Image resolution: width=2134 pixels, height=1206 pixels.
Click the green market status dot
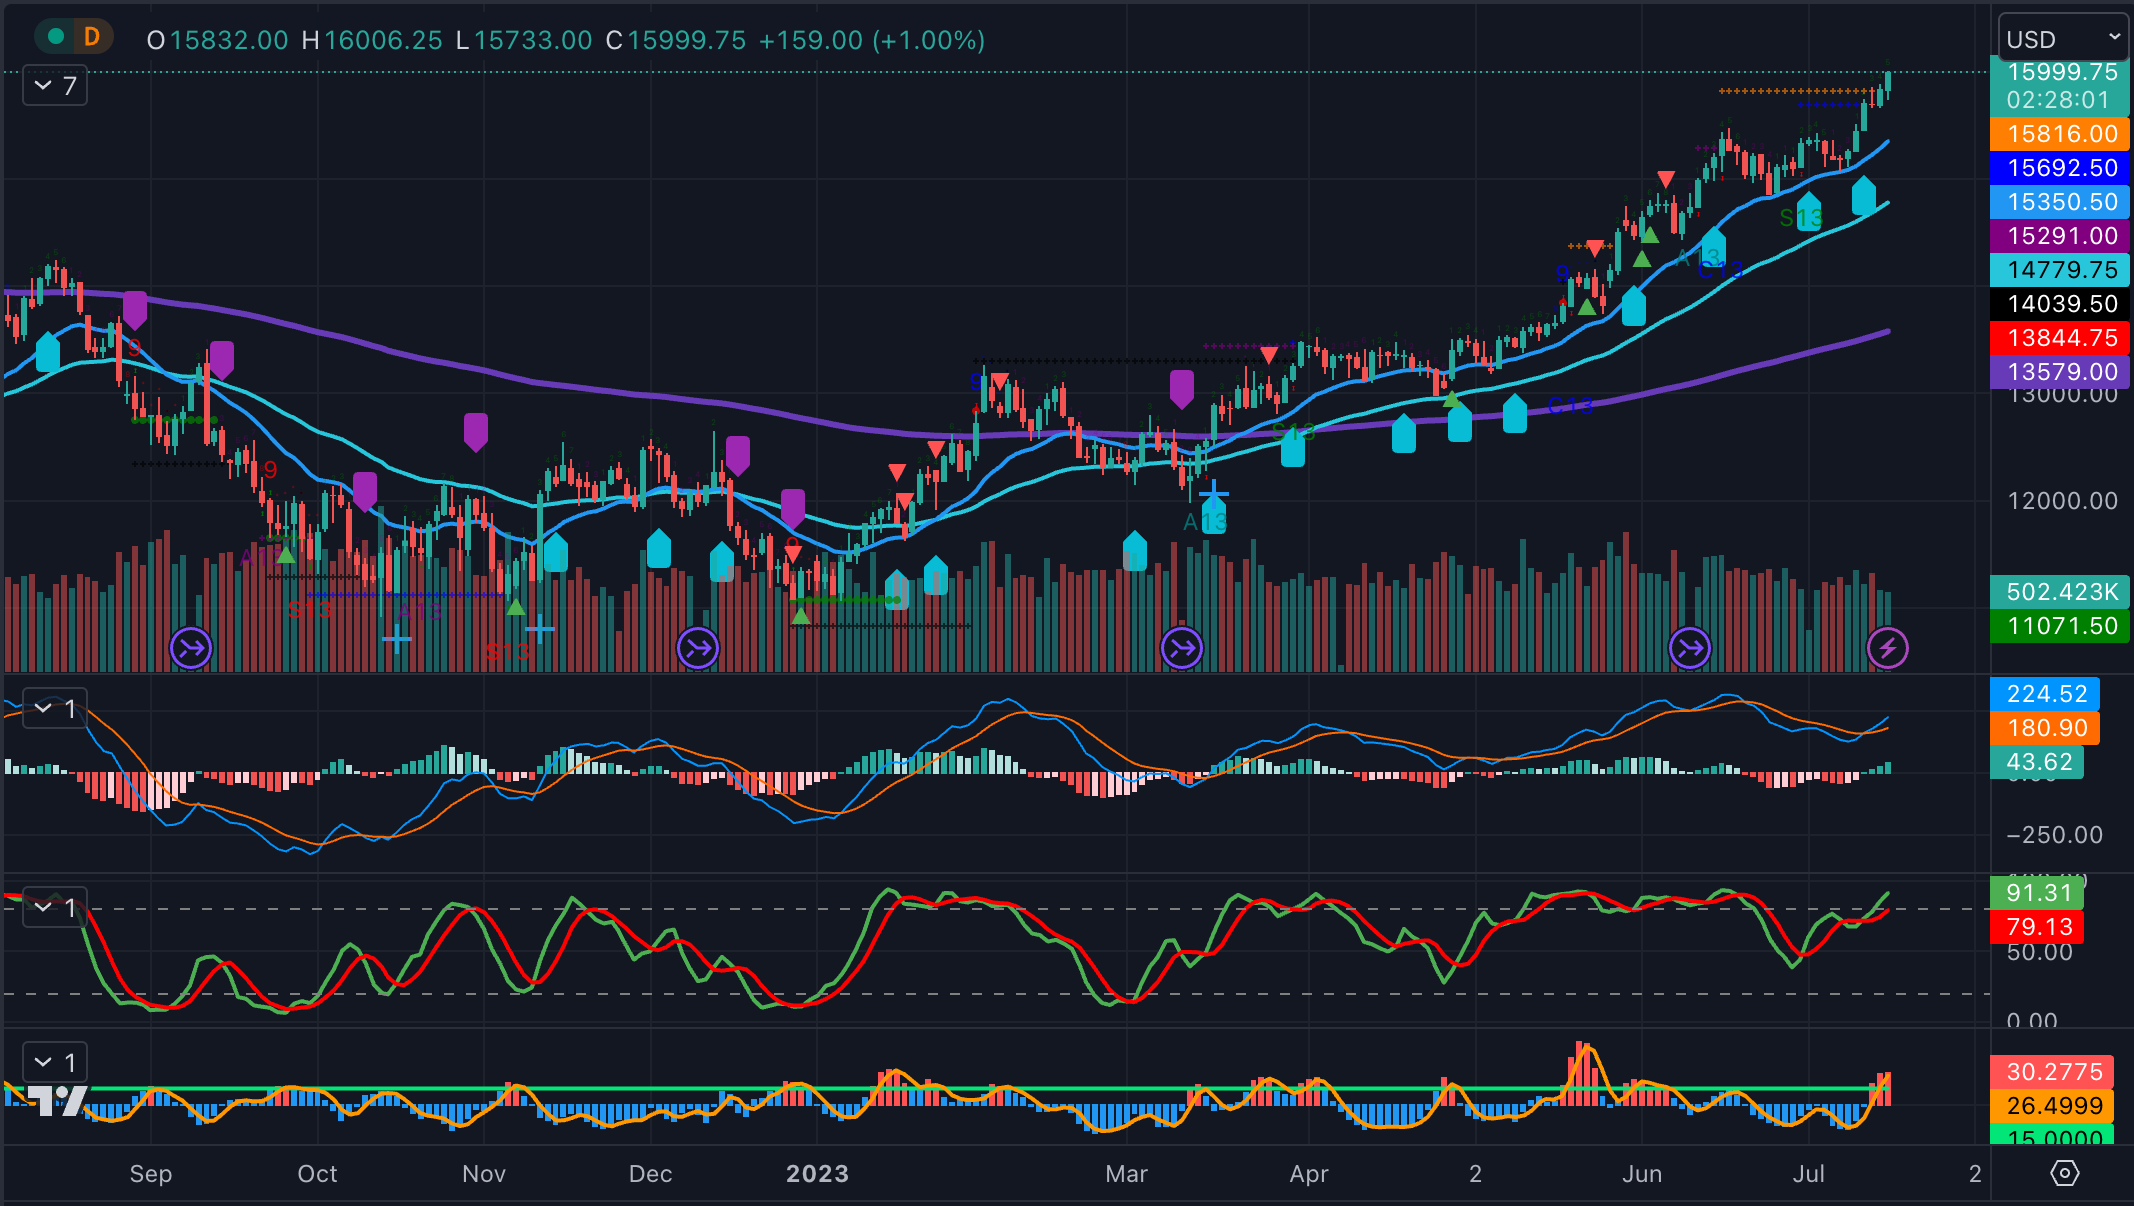57,37
